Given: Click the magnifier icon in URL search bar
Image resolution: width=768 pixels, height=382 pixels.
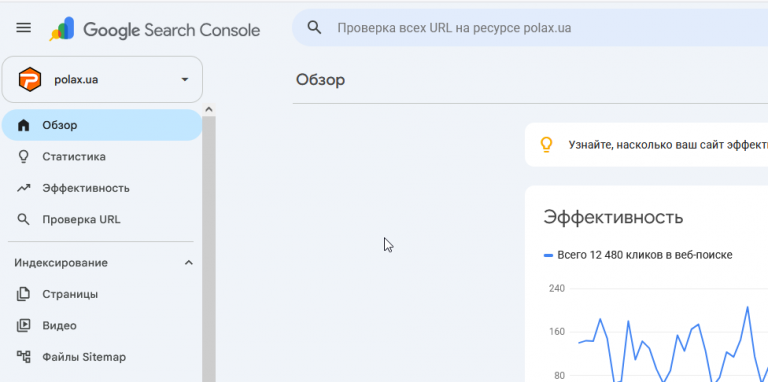Looking at the screenshot, I should tap(314, 28).
